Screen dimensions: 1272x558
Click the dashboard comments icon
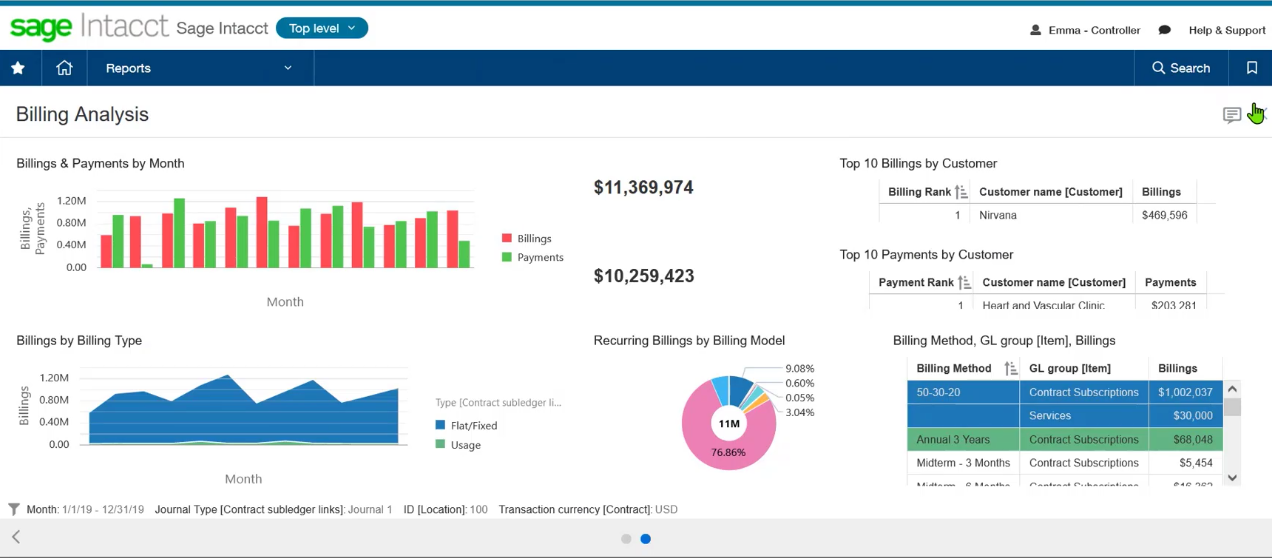point(1232,115)
